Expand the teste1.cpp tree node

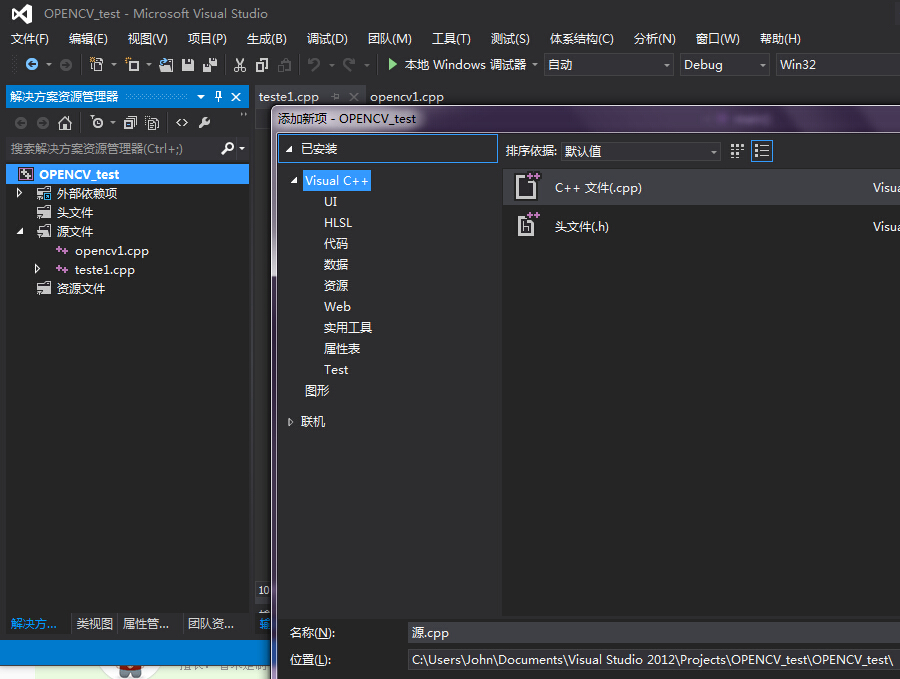click(x=37, y=269)
